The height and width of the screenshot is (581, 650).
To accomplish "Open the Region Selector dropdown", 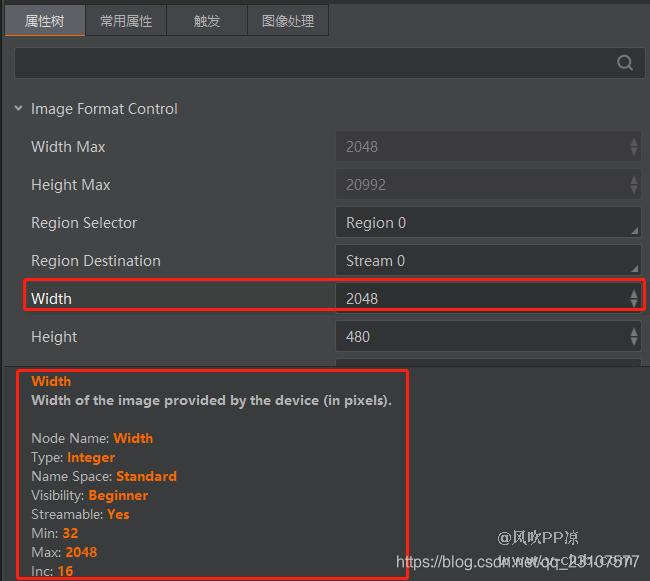I will click(487, 223).
